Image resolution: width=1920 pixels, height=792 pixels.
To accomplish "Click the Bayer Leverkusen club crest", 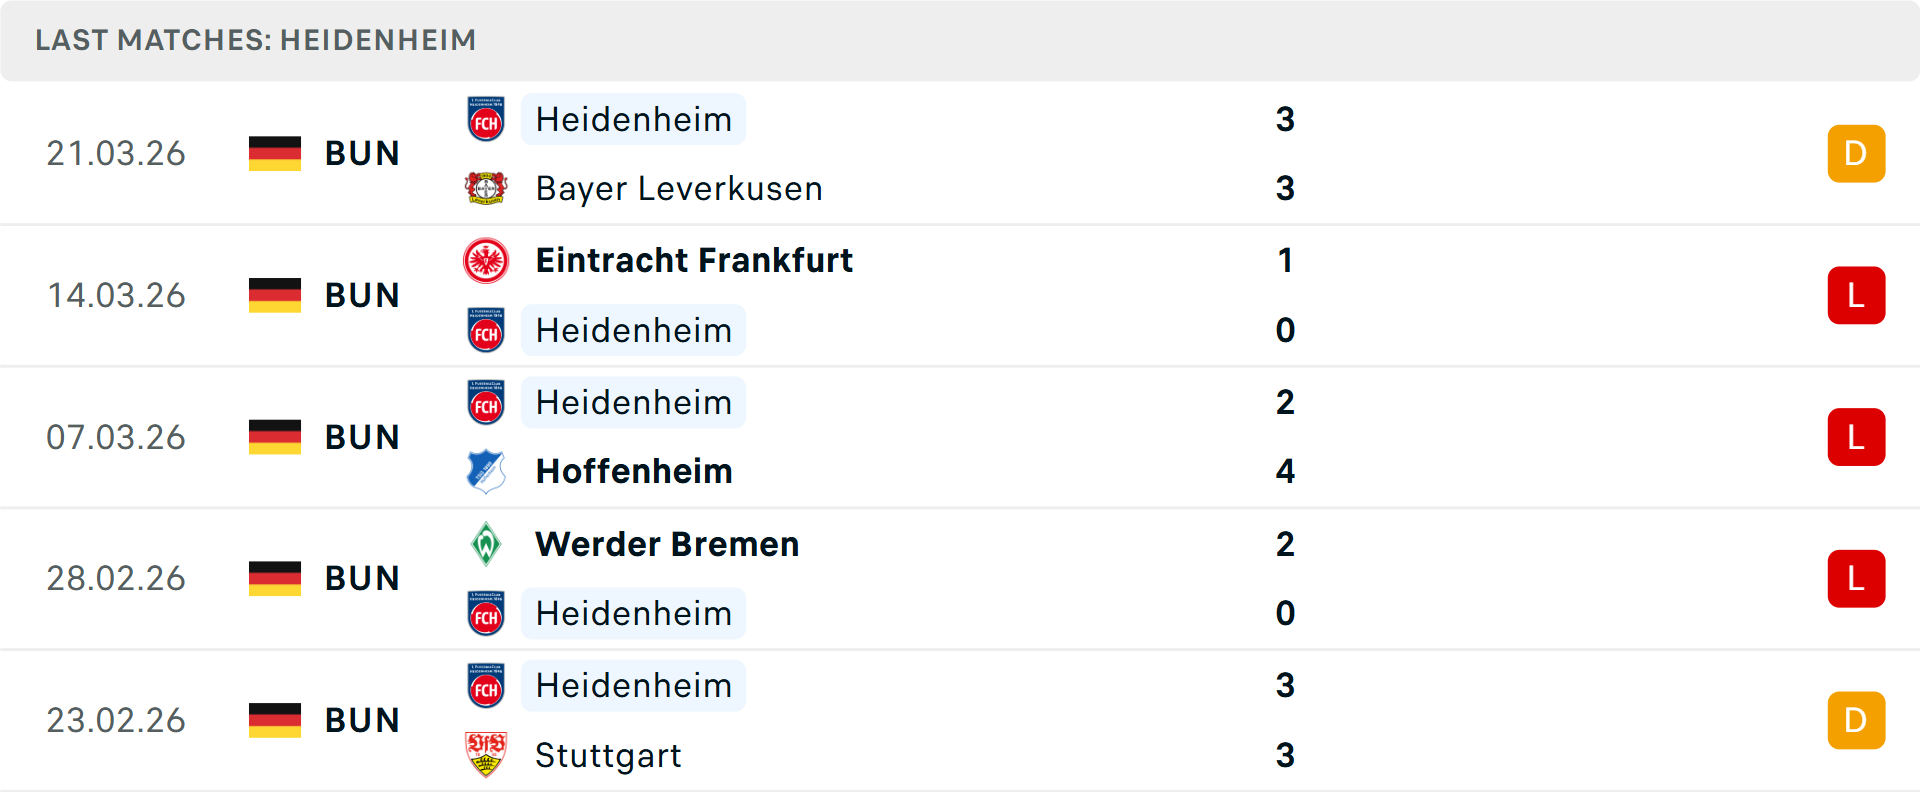I will click(486, 188).
